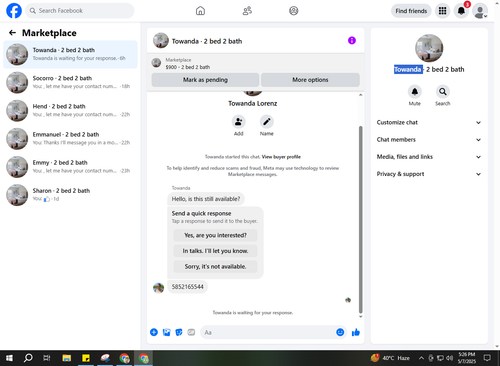Attach a photo in message composer
Screen dimensions: 500x366
click(x=166, y=332)
